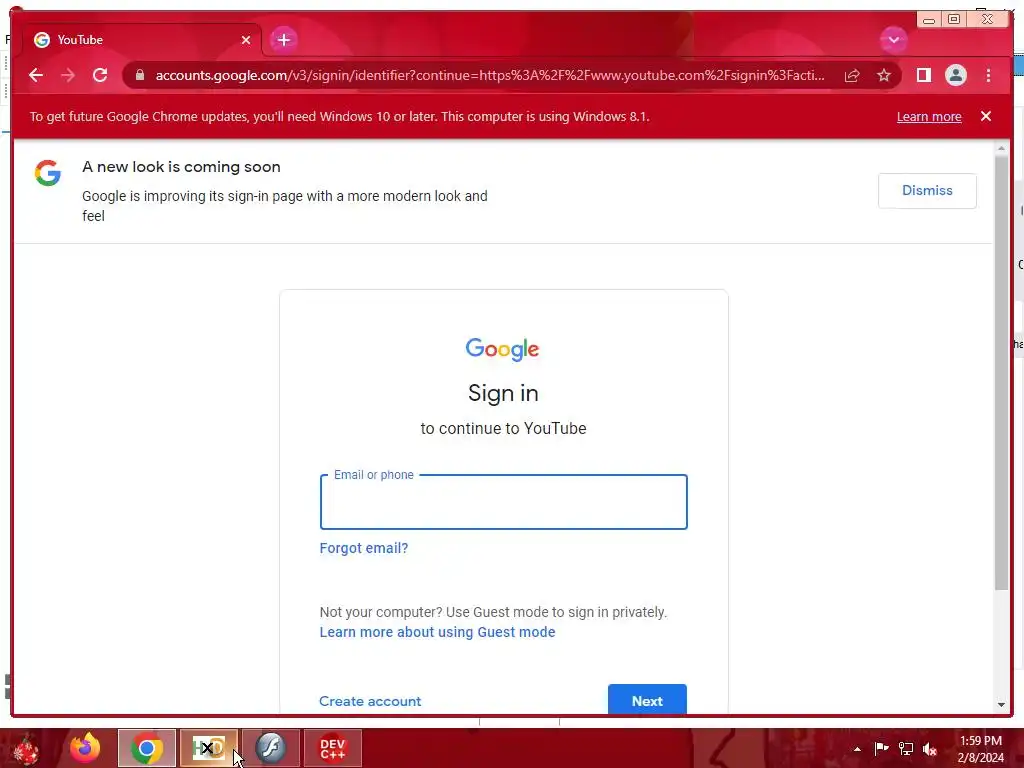Viewport: 1024px width, 768px height.
Task: Focus the Email or phone field
Action: pyautogui.click(x=504, y=502)
